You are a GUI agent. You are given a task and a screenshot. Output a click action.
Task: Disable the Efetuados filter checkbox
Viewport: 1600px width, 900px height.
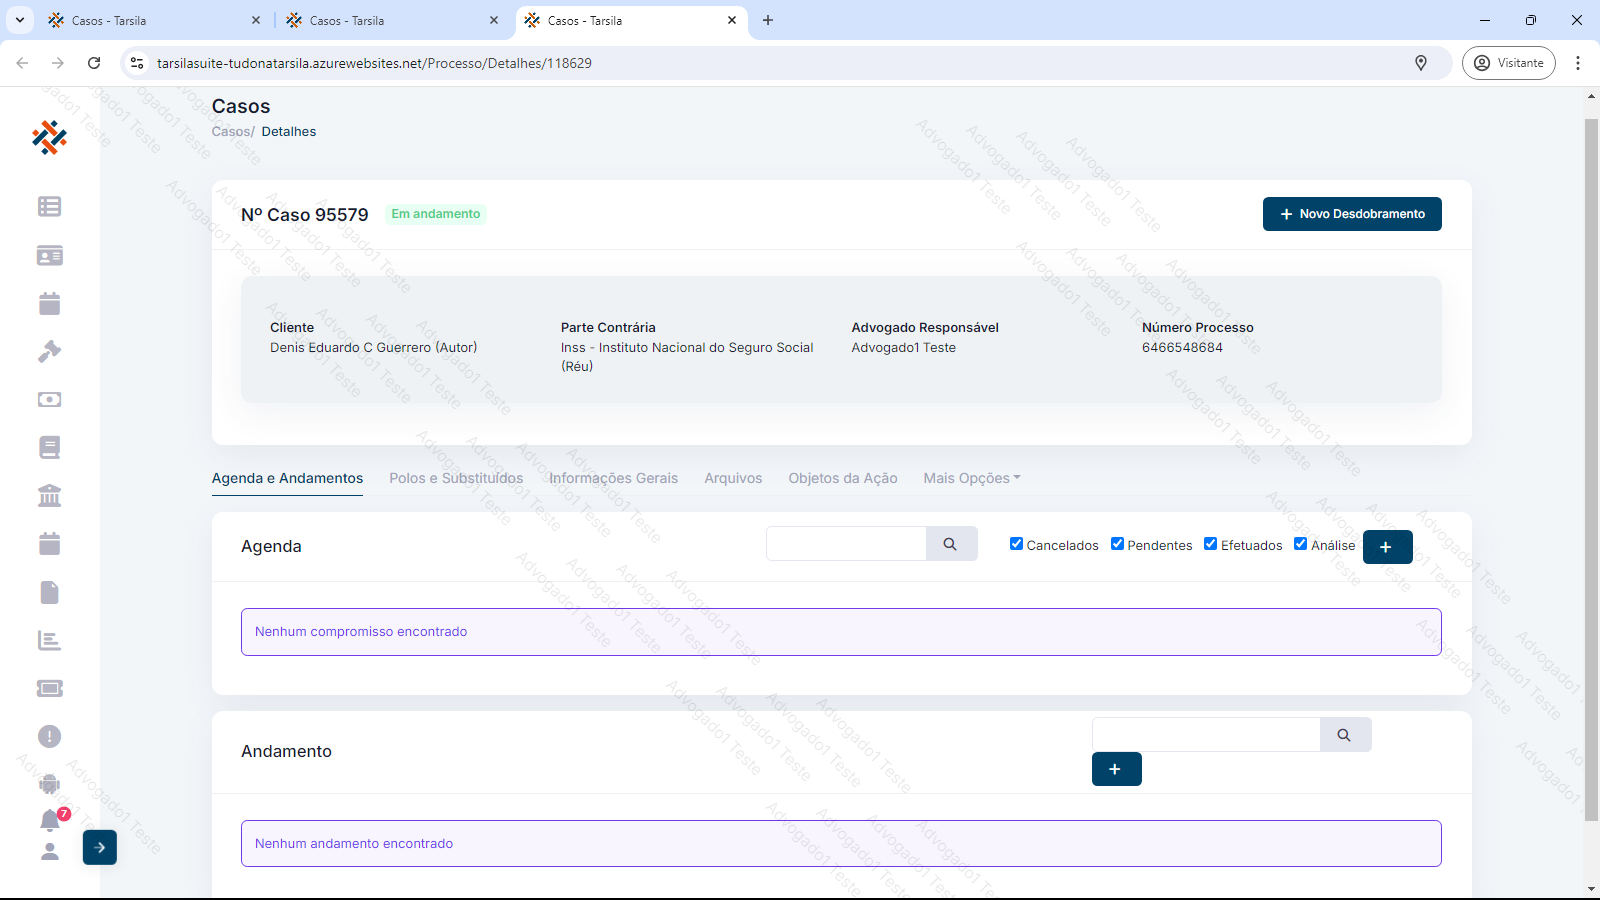pos(1210,544)
